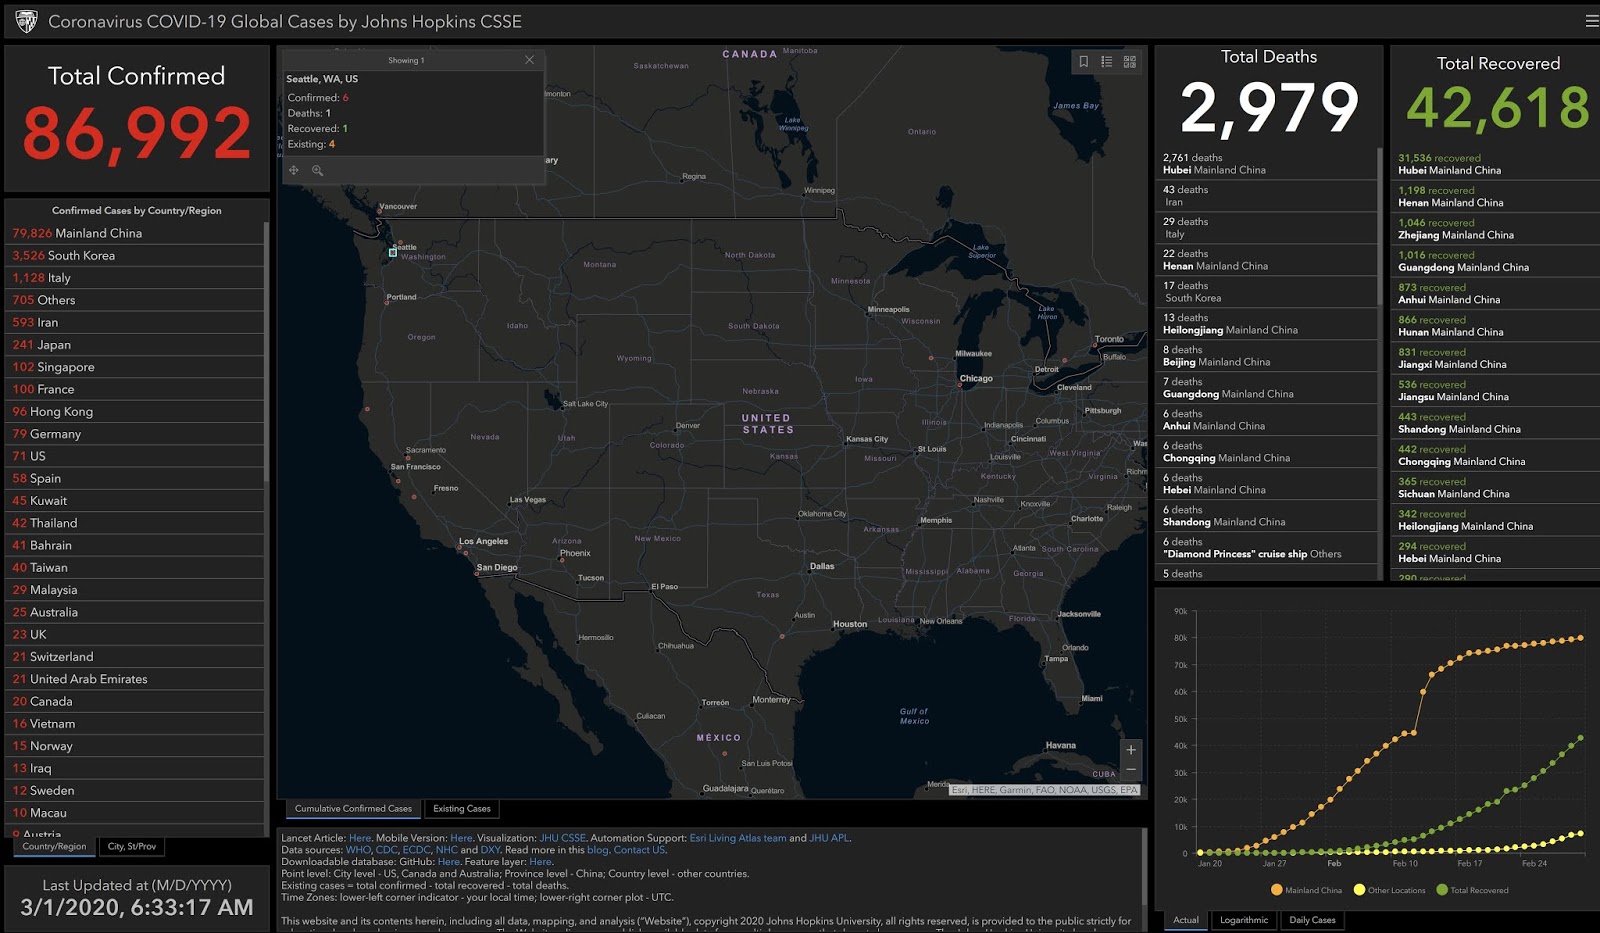The width and height of the screenshot is (1600, 933).
Task: Click "31,536 recovered Hubei" entry
Action: [x=1495, y=164]
